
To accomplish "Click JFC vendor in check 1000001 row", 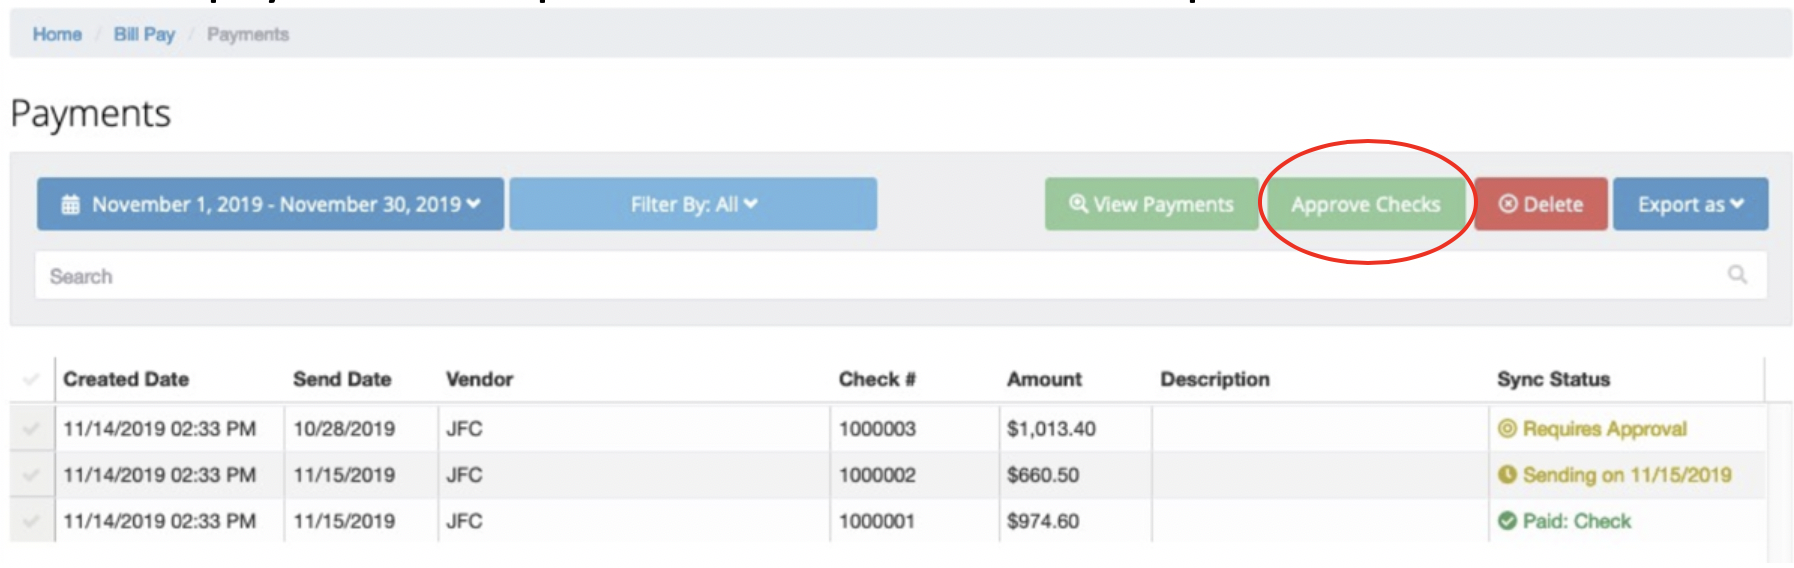I will pos(464,521).
